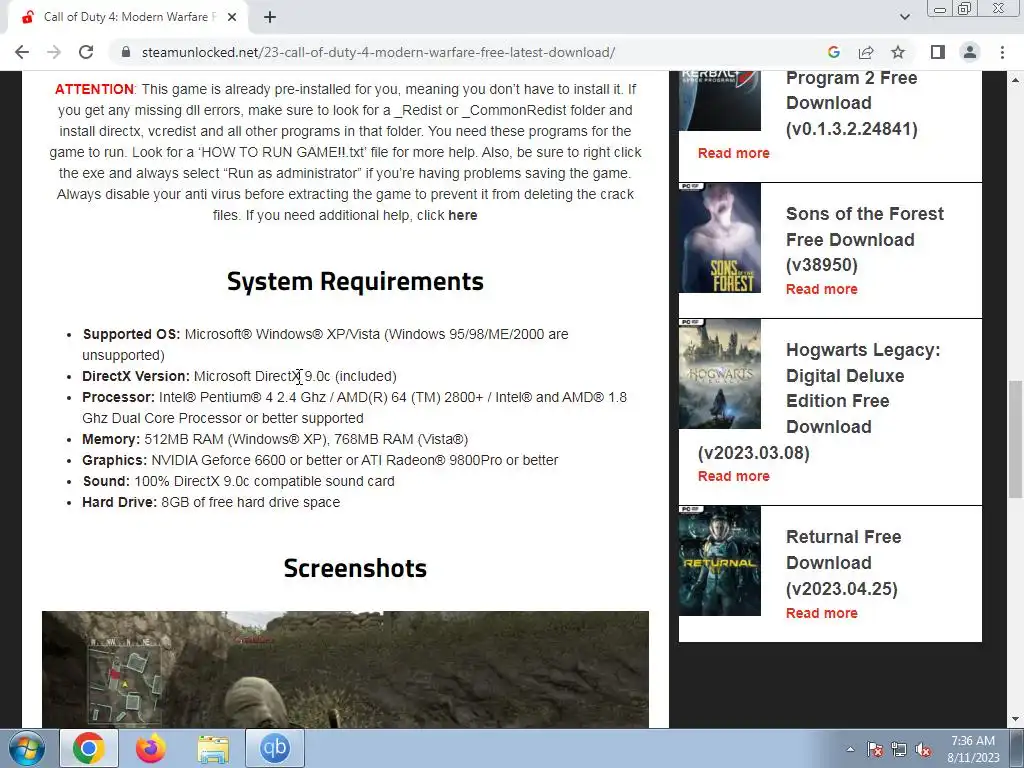Click the Chrome taskbar icon

click(x=89, y=748)
